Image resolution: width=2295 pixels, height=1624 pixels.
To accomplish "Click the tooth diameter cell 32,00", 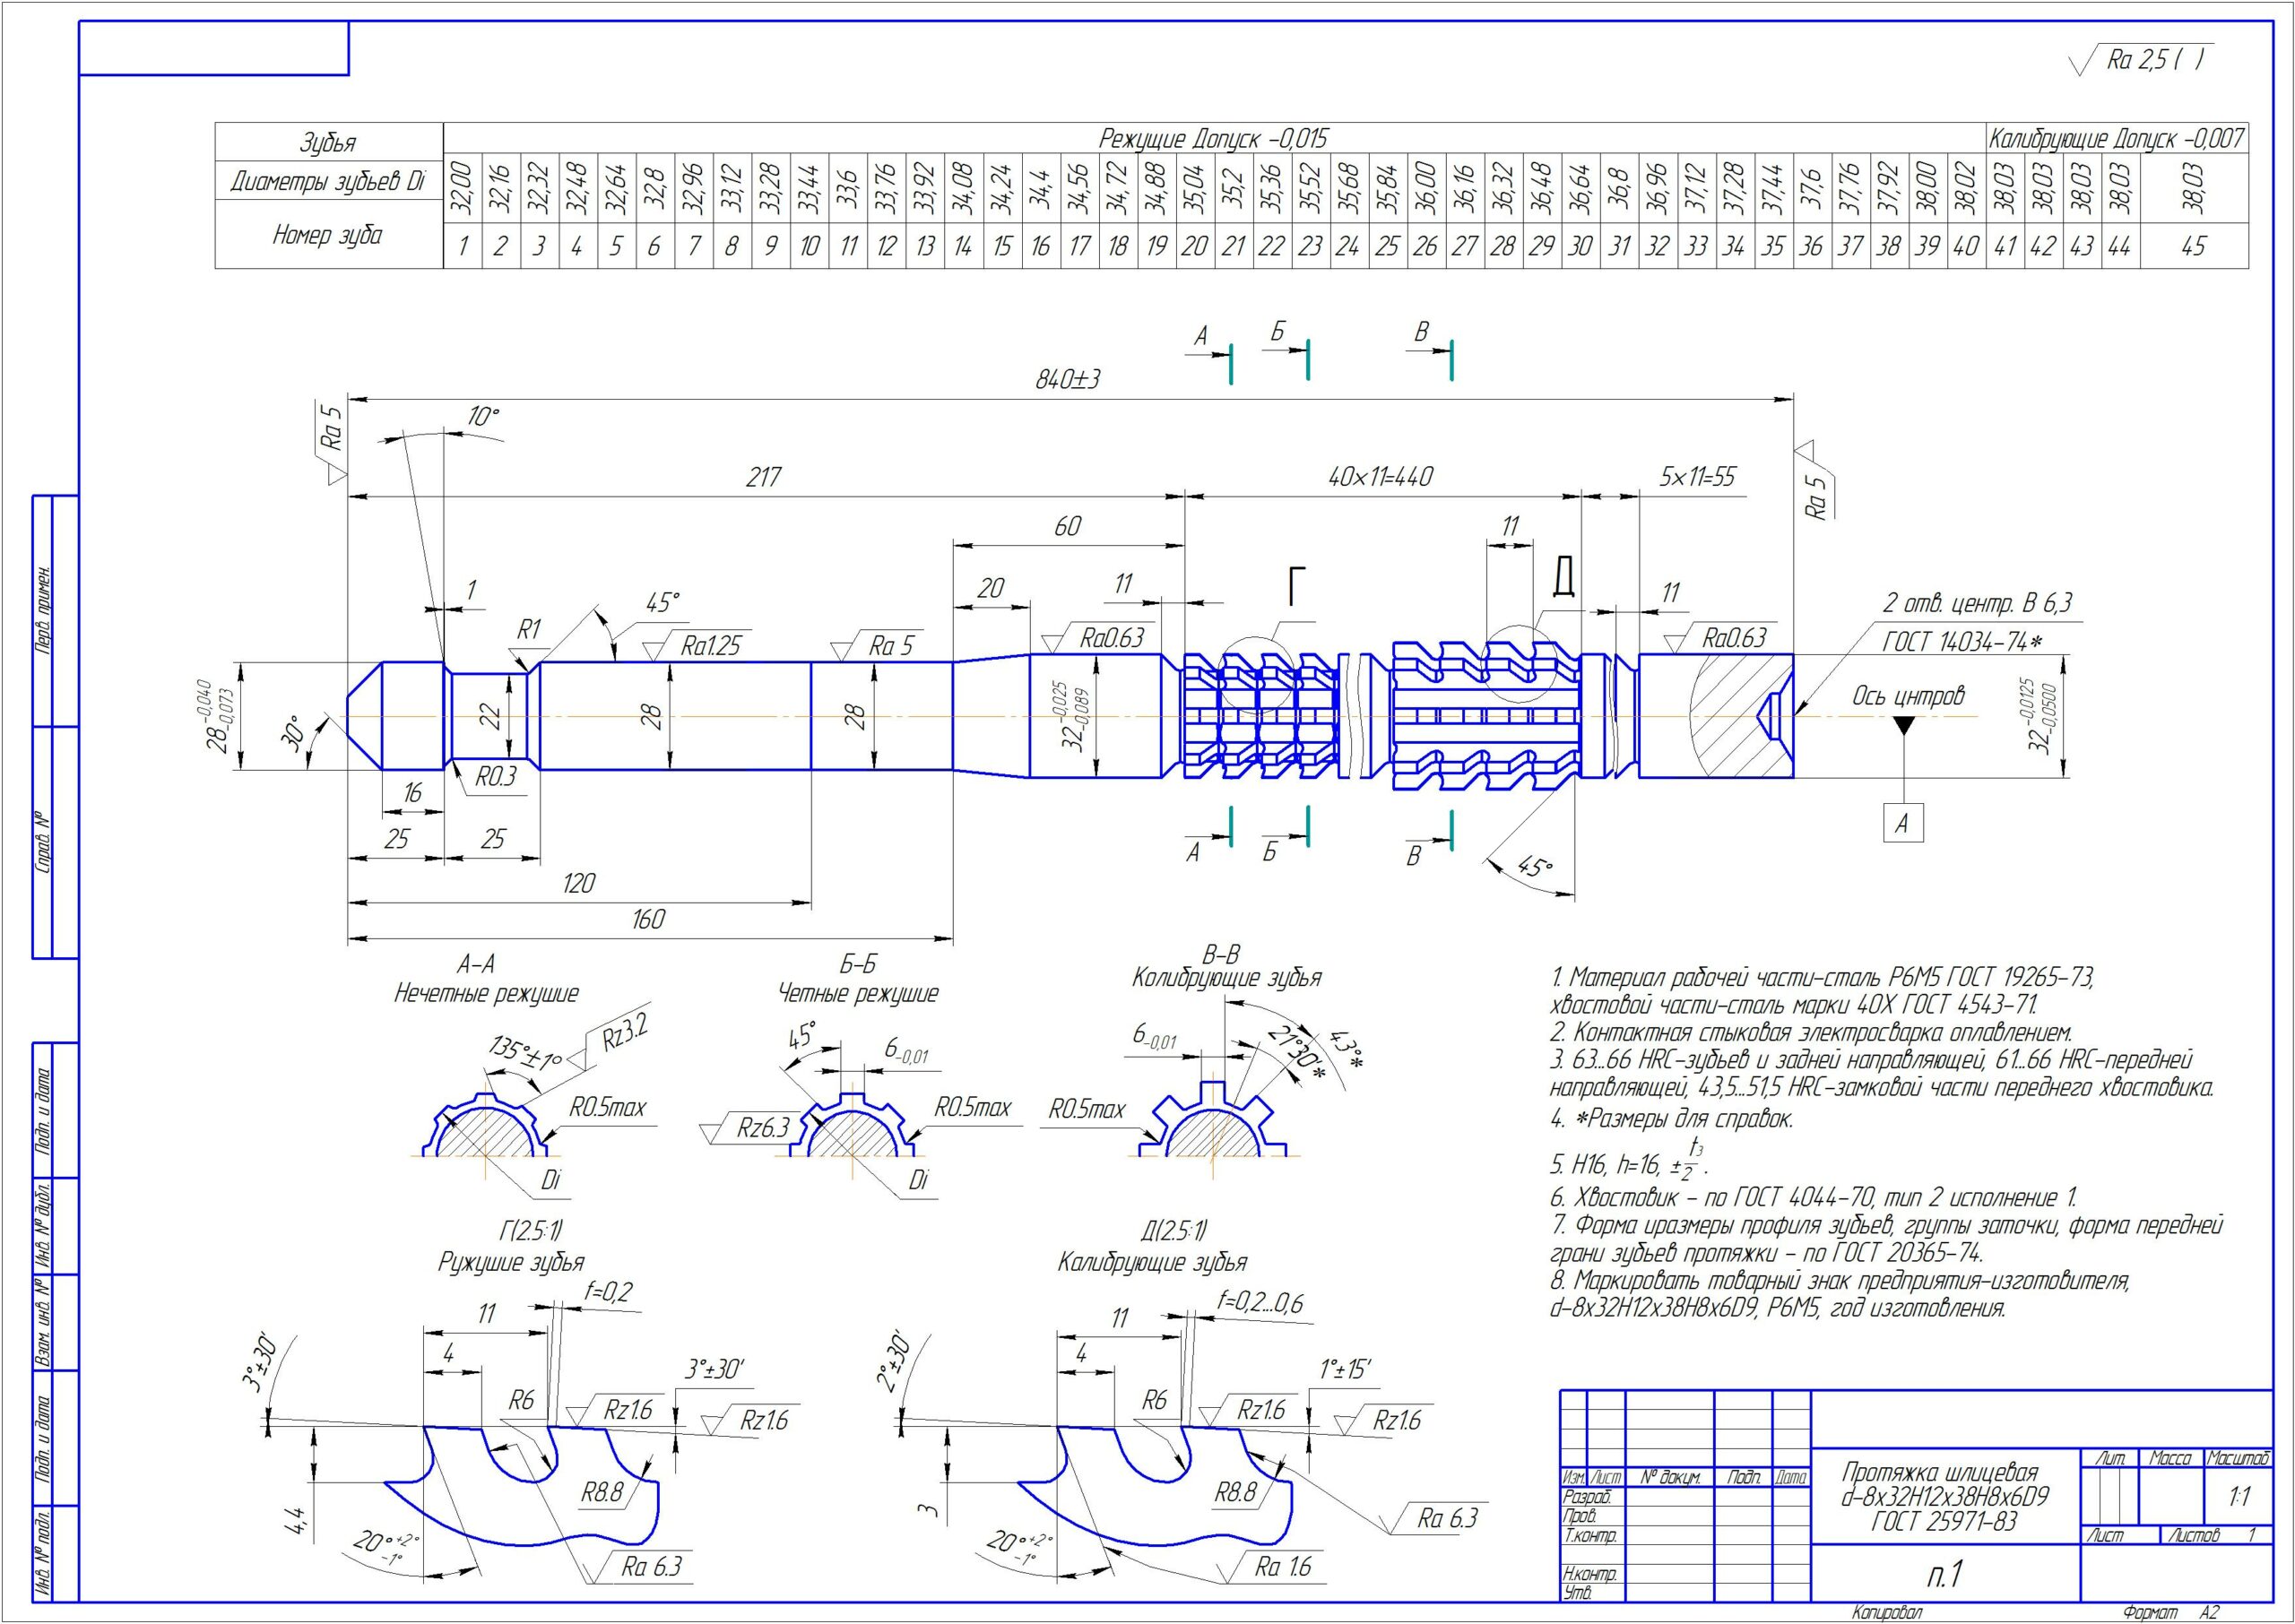I will [462, 187].
